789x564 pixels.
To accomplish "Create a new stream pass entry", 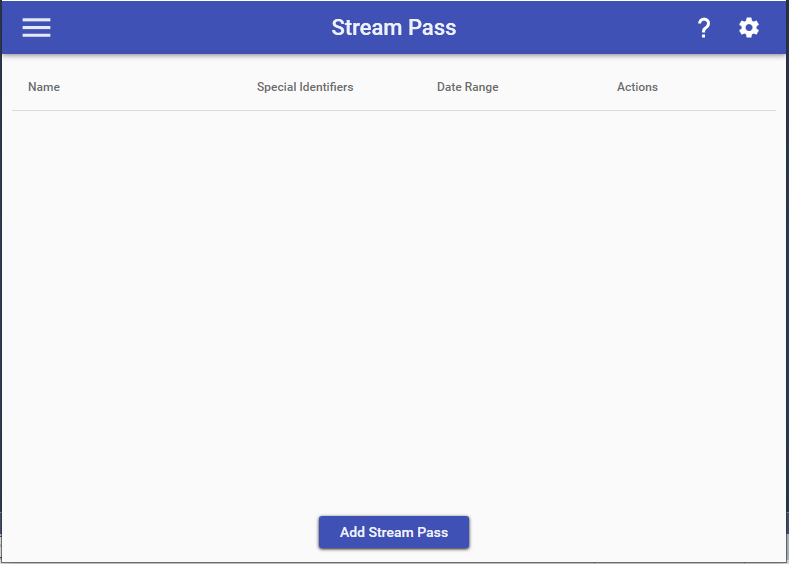I will 394,532.
